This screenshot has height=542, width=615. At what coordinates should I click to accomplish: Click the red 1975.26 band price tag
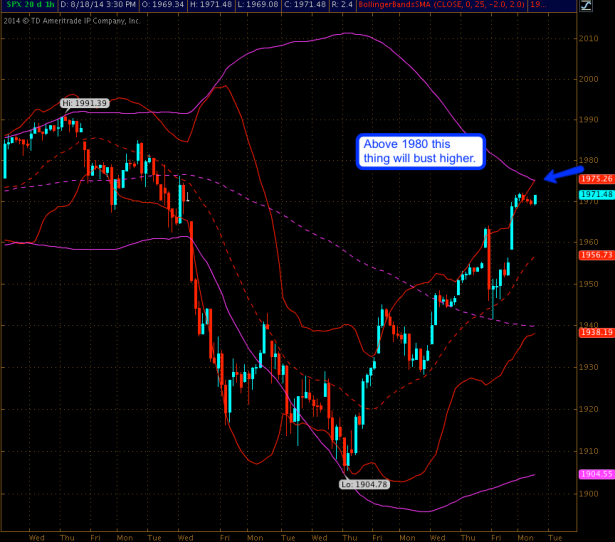pos(595,178)
